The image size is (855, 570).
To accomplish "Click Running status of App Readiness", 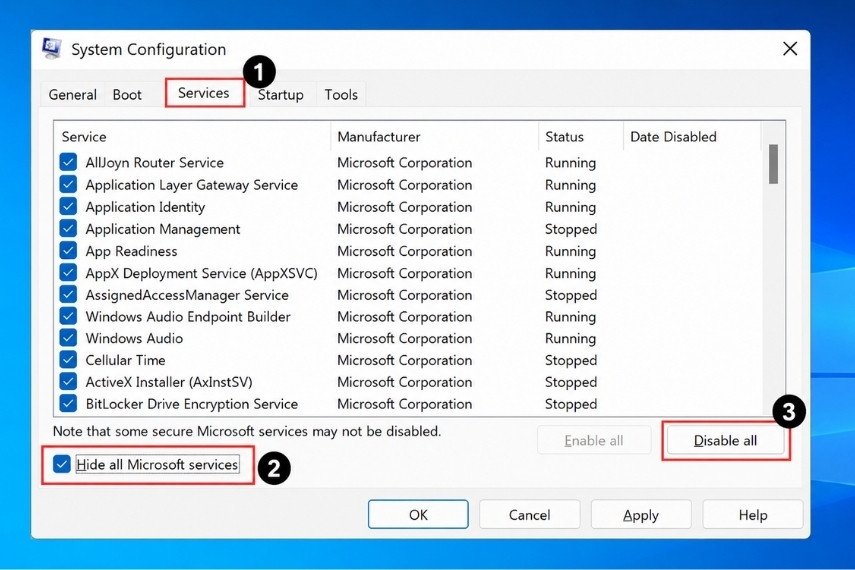I will point(570,251).
